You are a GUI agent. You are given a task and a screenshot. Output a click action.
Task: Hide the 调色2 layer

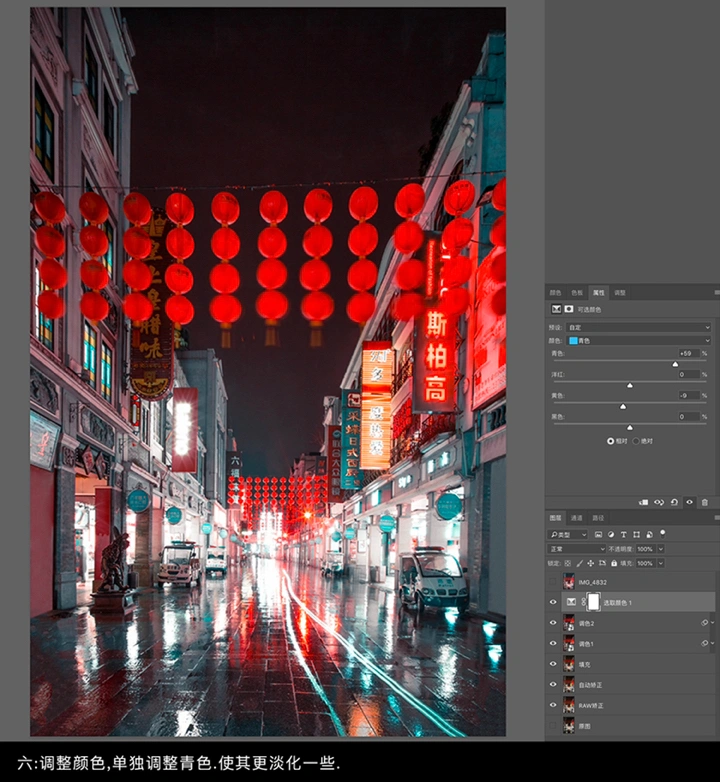click(x=553, y=623)
